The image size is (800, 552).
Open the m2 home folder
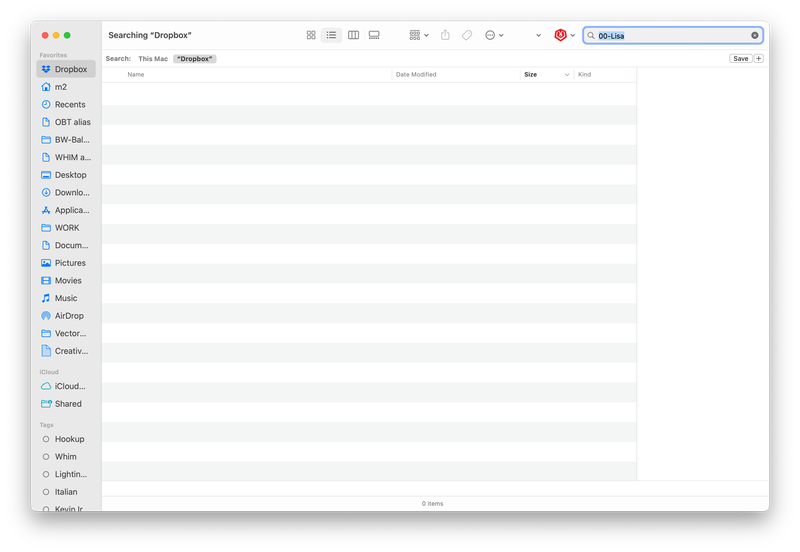point(66,87)
